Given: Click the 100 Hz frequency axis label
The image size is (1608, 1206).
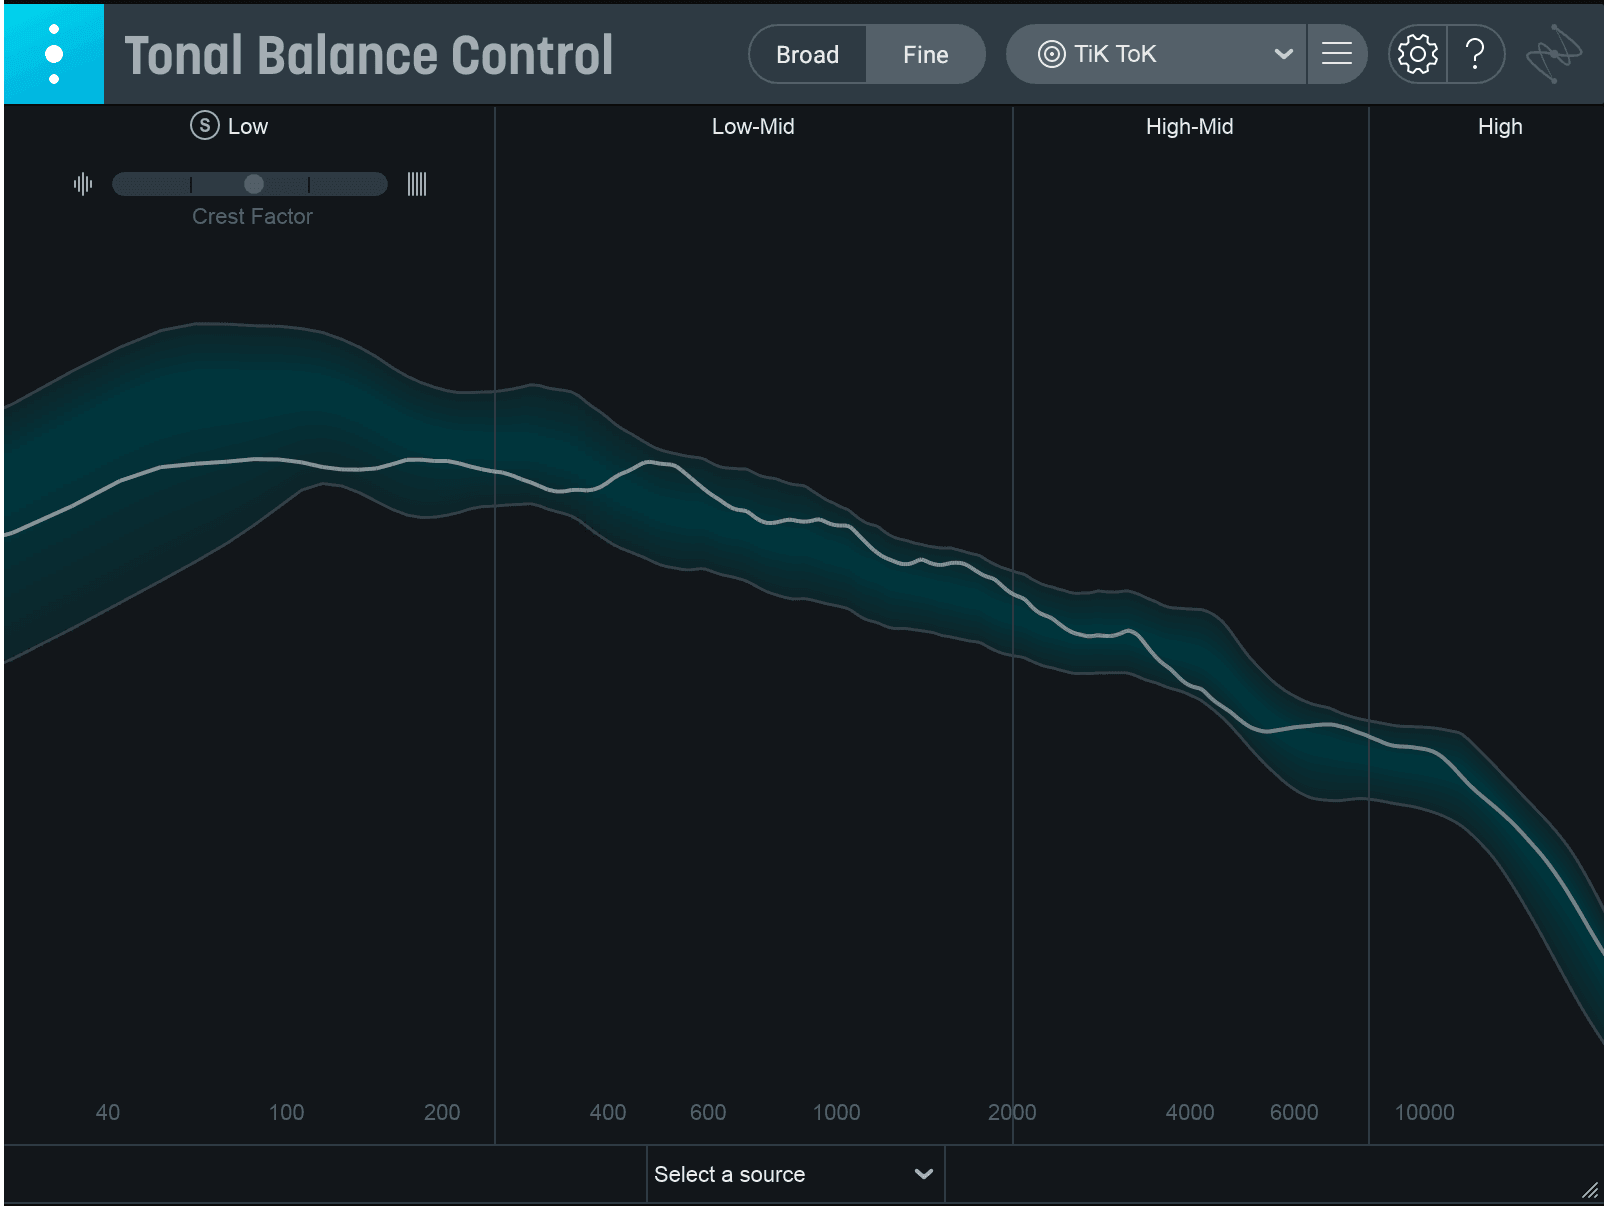Looking at the screenshot, I should 286,1112.
